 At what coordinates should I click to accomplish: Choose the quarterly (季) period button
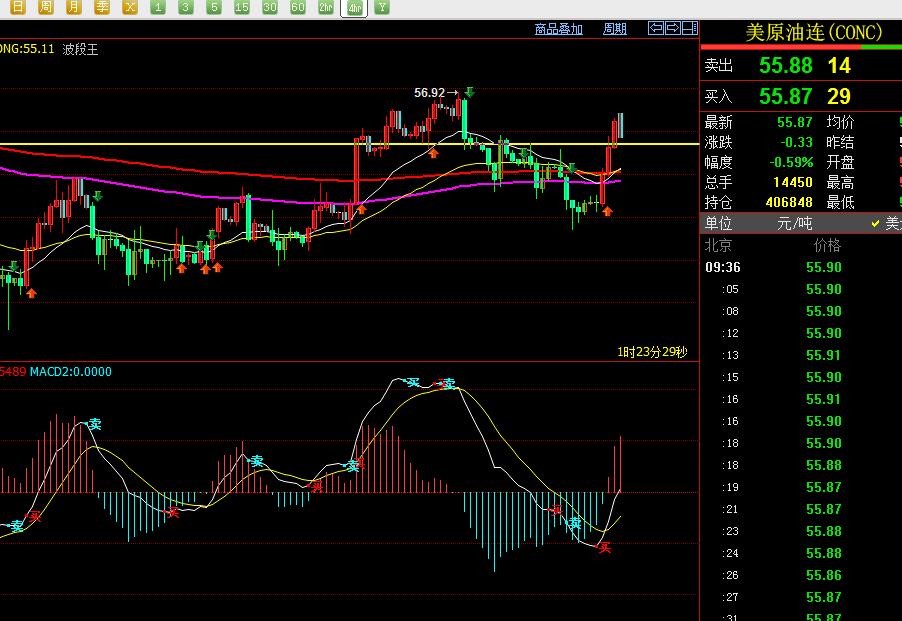click(x=102, y=7)
